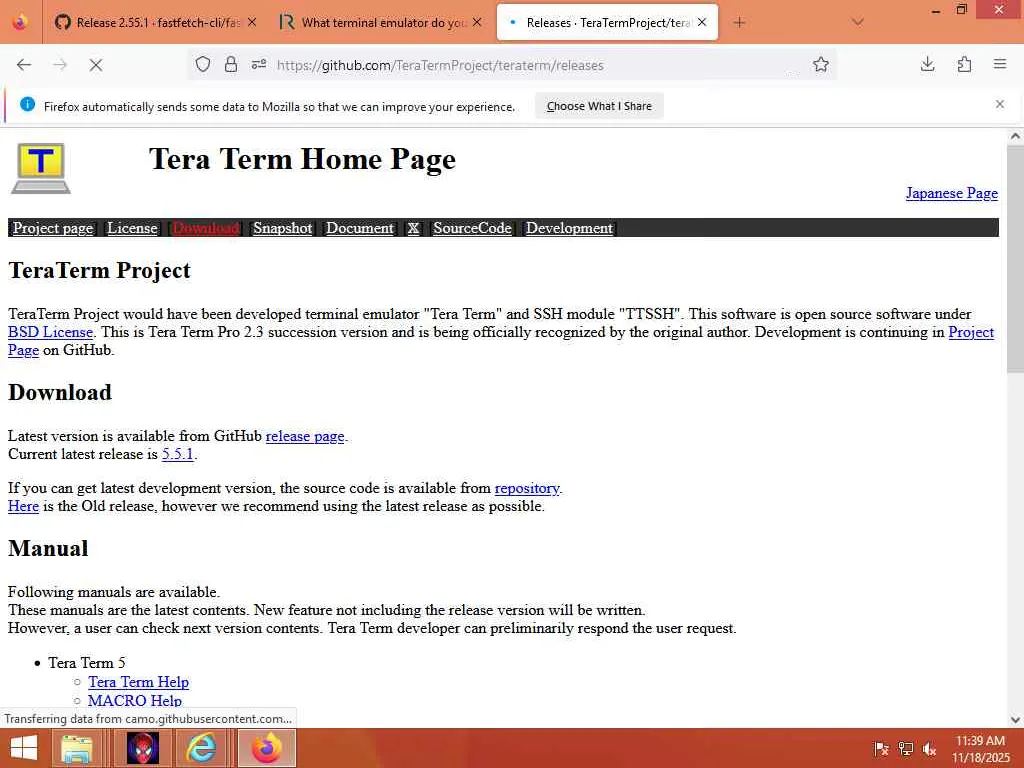
Task: Close the fastfetch-cli release tab
Action: (x=252, y=22)
